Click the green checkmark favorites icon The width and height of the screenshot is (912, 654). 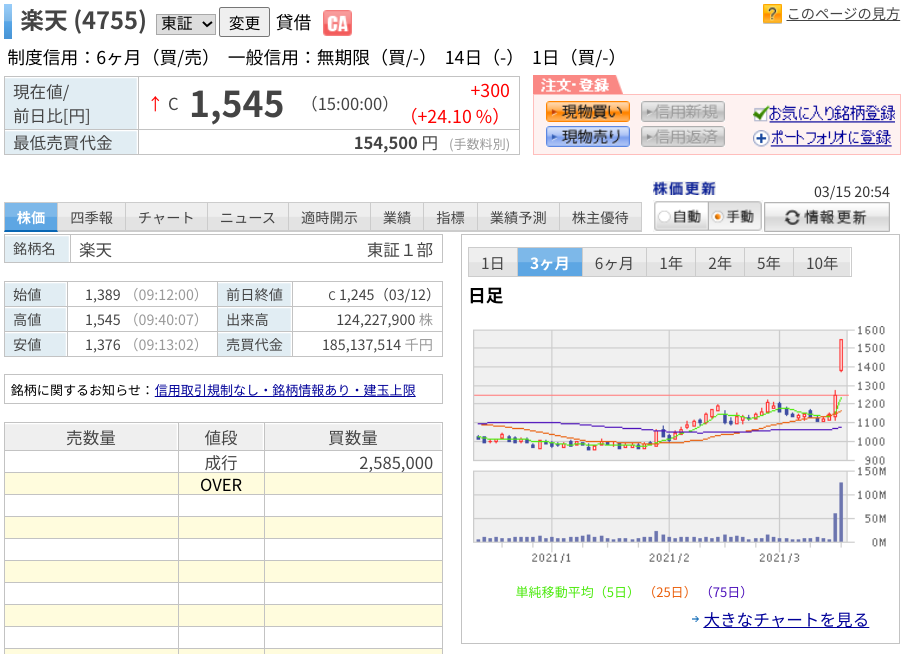click(x=760, y=113)
